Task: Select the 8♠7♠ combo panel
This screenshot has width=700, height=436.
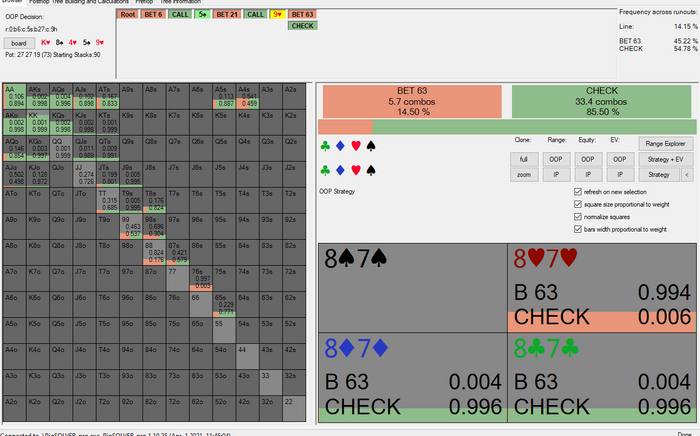Action: [413, 288]
